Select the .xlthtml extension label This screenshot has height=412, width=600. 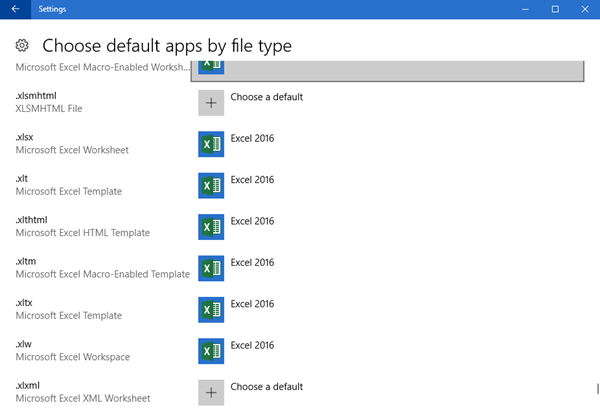pos(31,220)
